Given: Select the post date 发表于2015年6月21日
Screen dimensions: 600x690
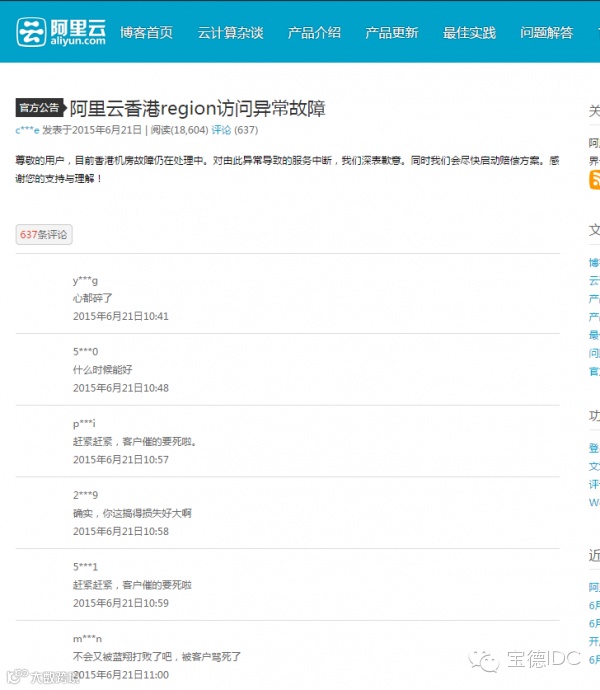Looking at the screenshot, I should (92, 130).
